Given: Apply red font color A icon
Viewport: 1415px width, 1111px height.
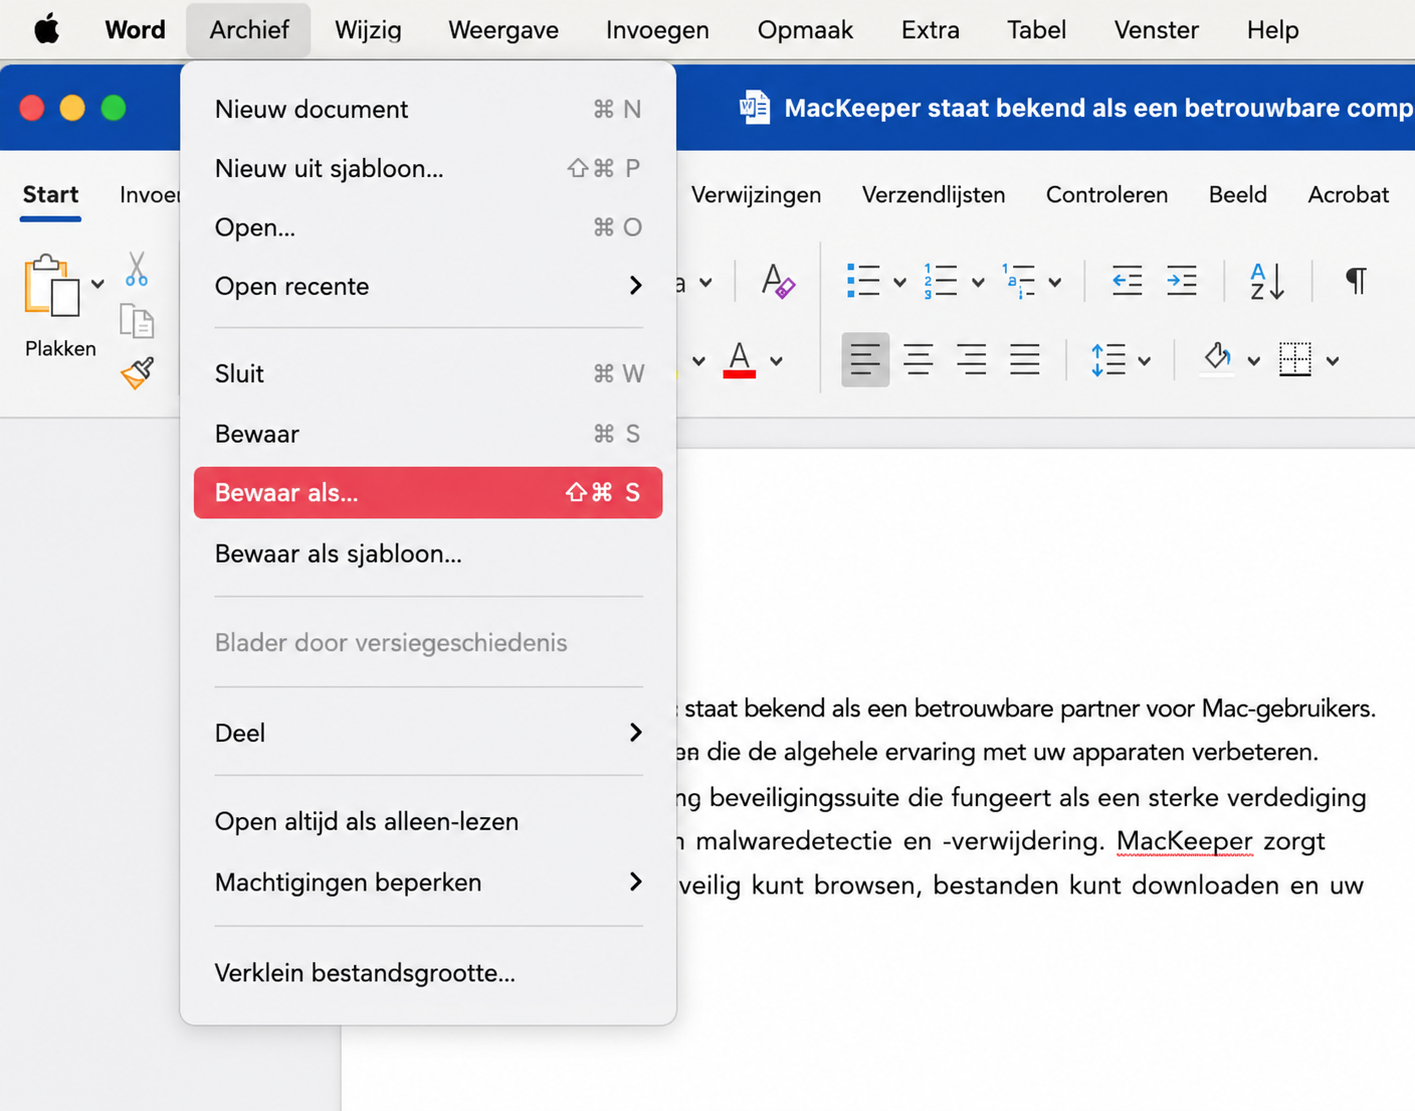Looking at the screenshot, I should pyautogui.click(x=739, y=360).
